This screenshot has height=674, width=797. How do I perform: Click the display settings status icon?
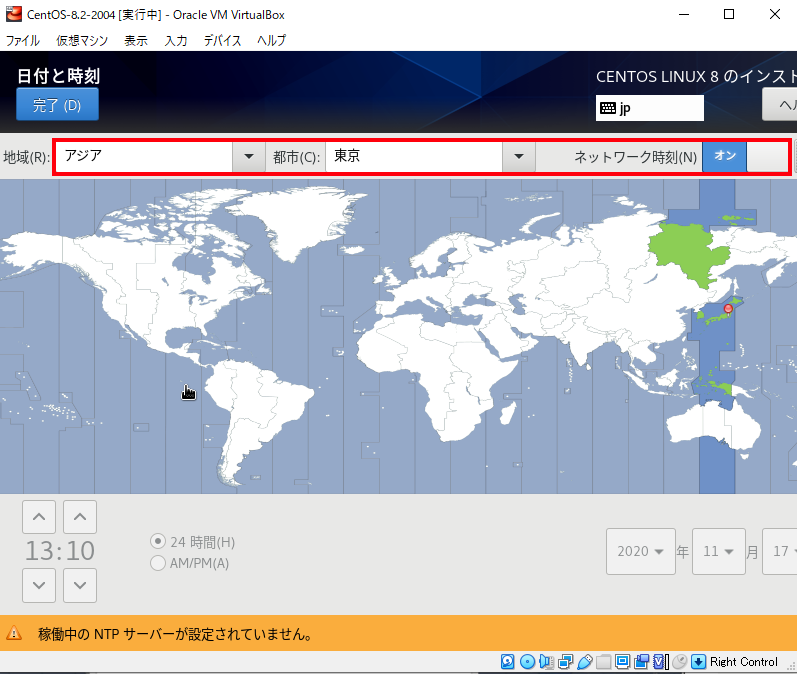click(622, 661)
